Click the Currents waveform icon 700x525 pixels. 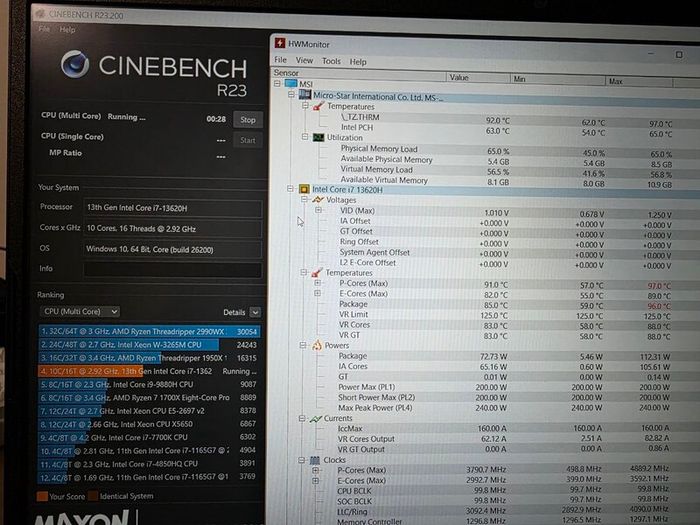pyautogui.click(x=316, y=419)
